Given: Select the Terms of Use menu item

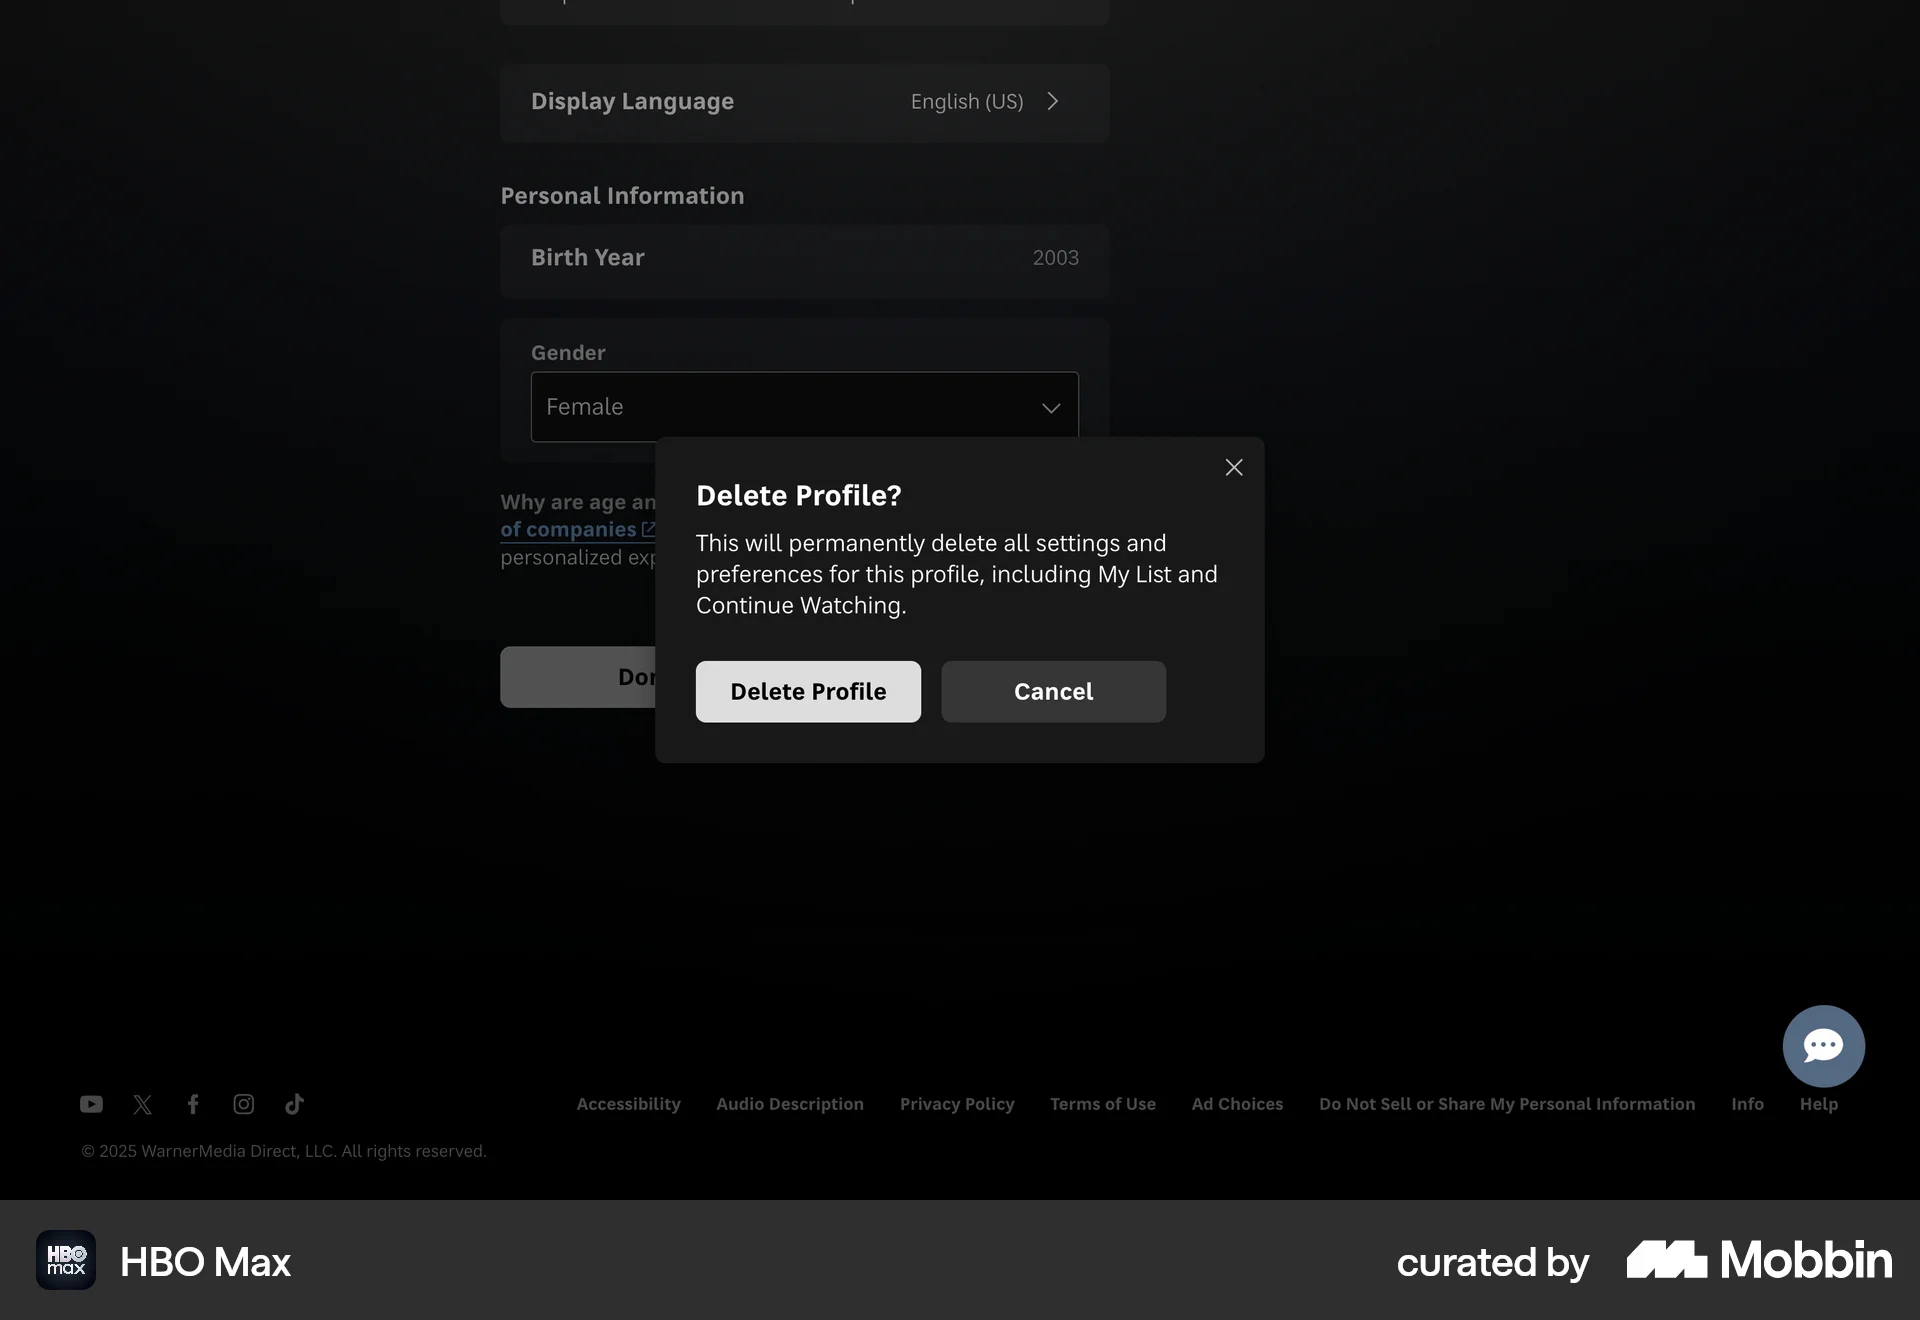Looking at the screenshot, I should point(1102,1104).
